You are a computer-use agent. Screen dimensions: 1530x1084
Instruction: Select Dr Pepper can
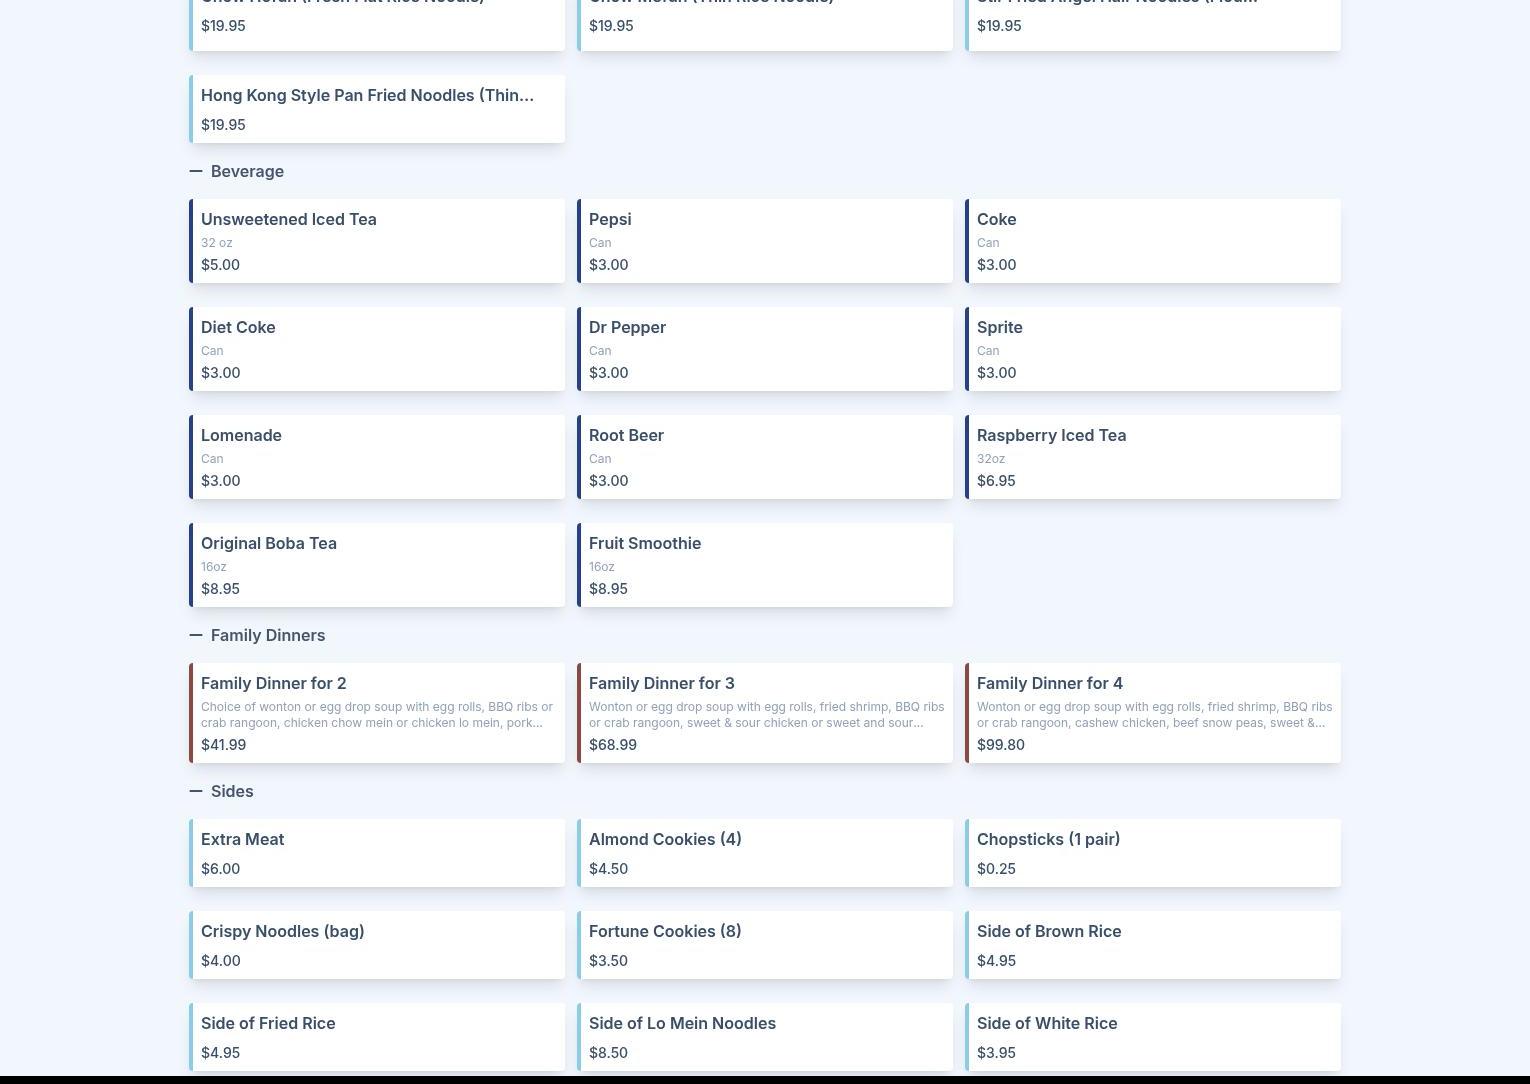[765, 349]
